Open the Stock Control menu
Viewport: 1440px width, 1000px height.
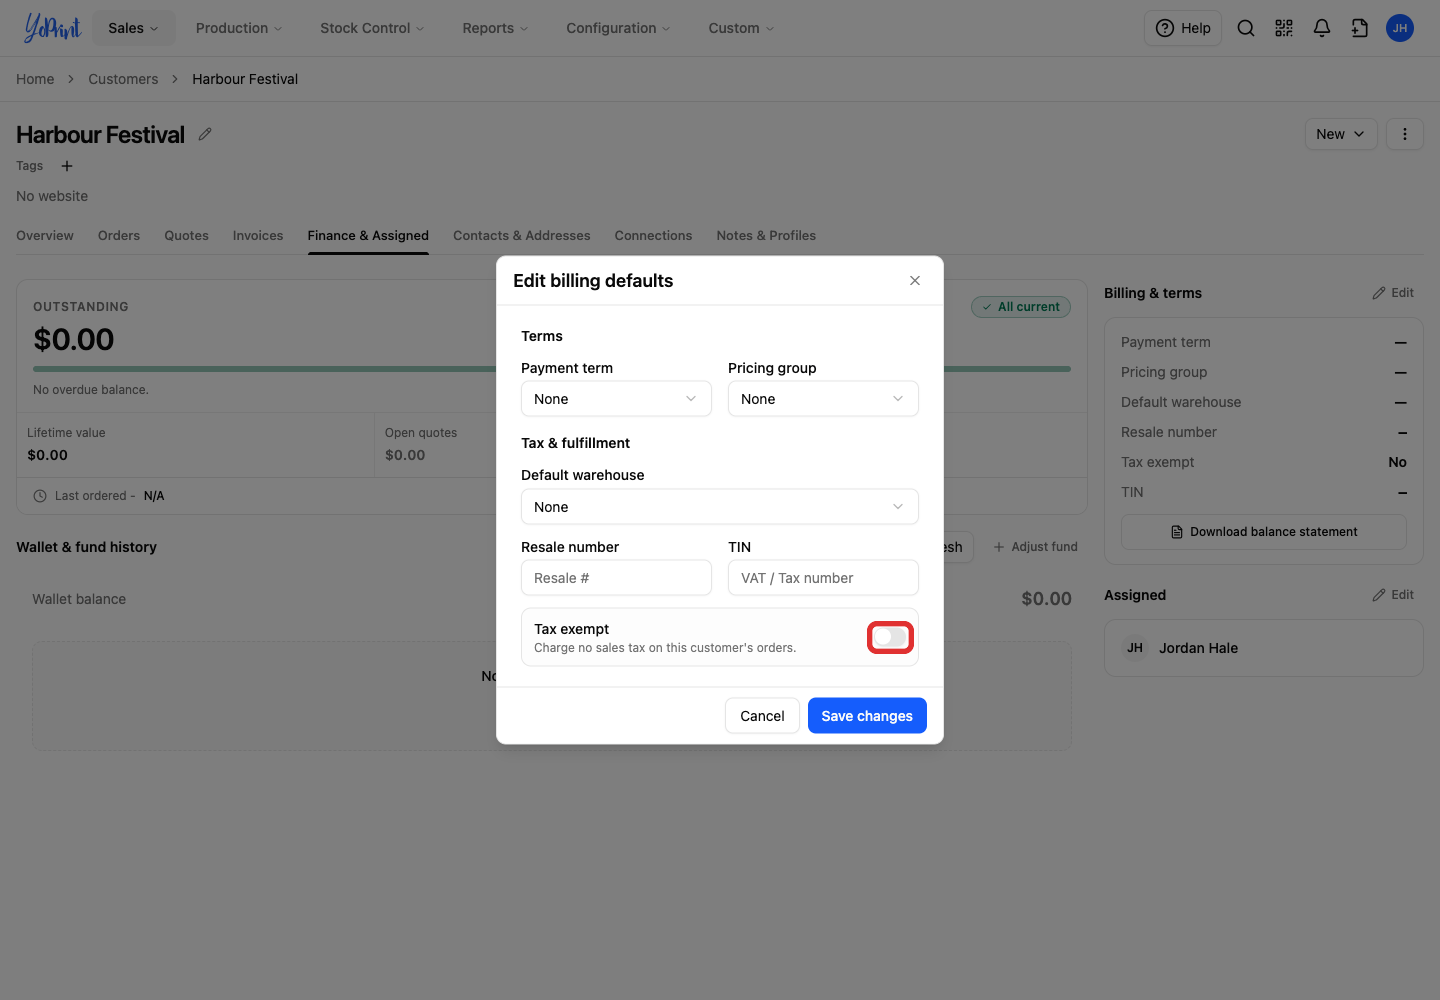coord(372,28)
